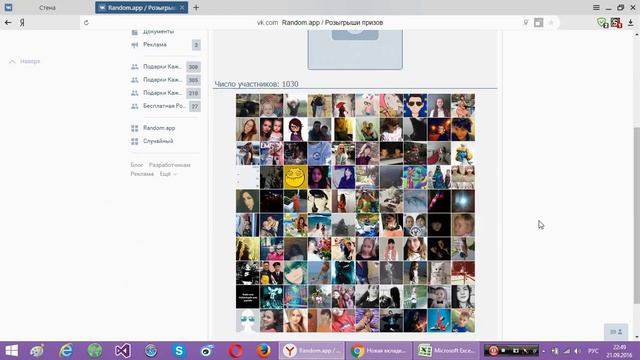The height and width of the screenshot is (360, 640).
Task: Open Документы in the VK sidebar
Action: pos(158,31)
